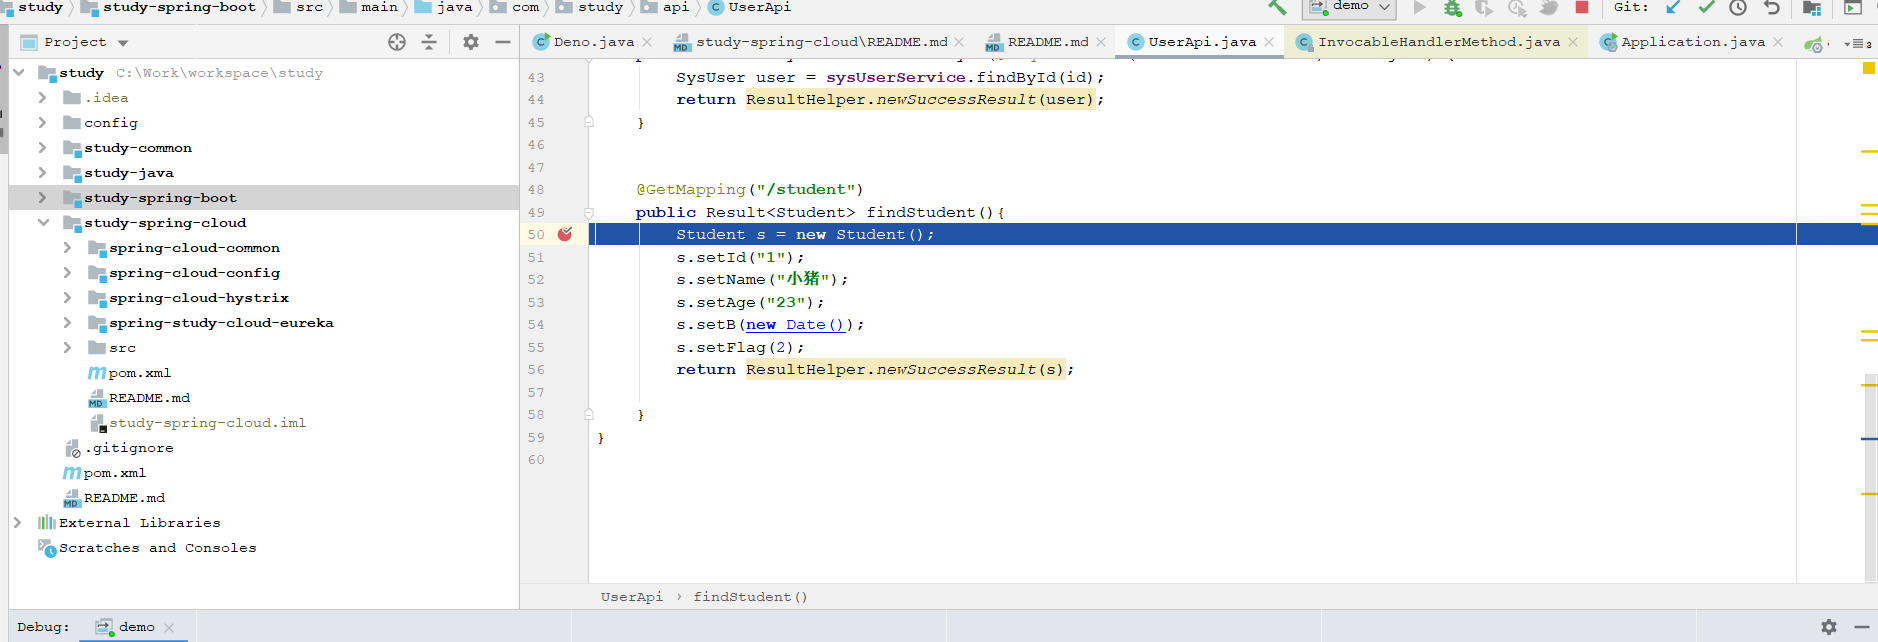1878x642 pixels.
Task: Close the demo debug session tab
Action: [x=169, y=628]
